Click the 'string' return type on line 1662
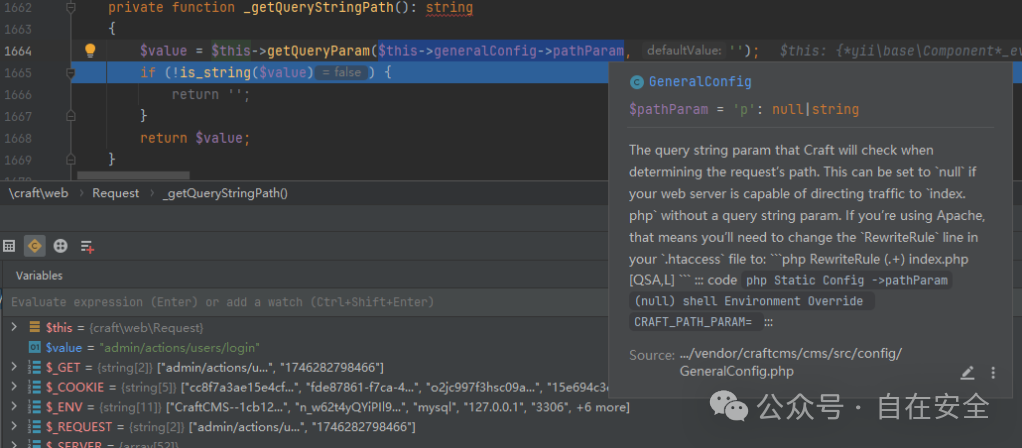The image size is (1022, 448). 449,8
